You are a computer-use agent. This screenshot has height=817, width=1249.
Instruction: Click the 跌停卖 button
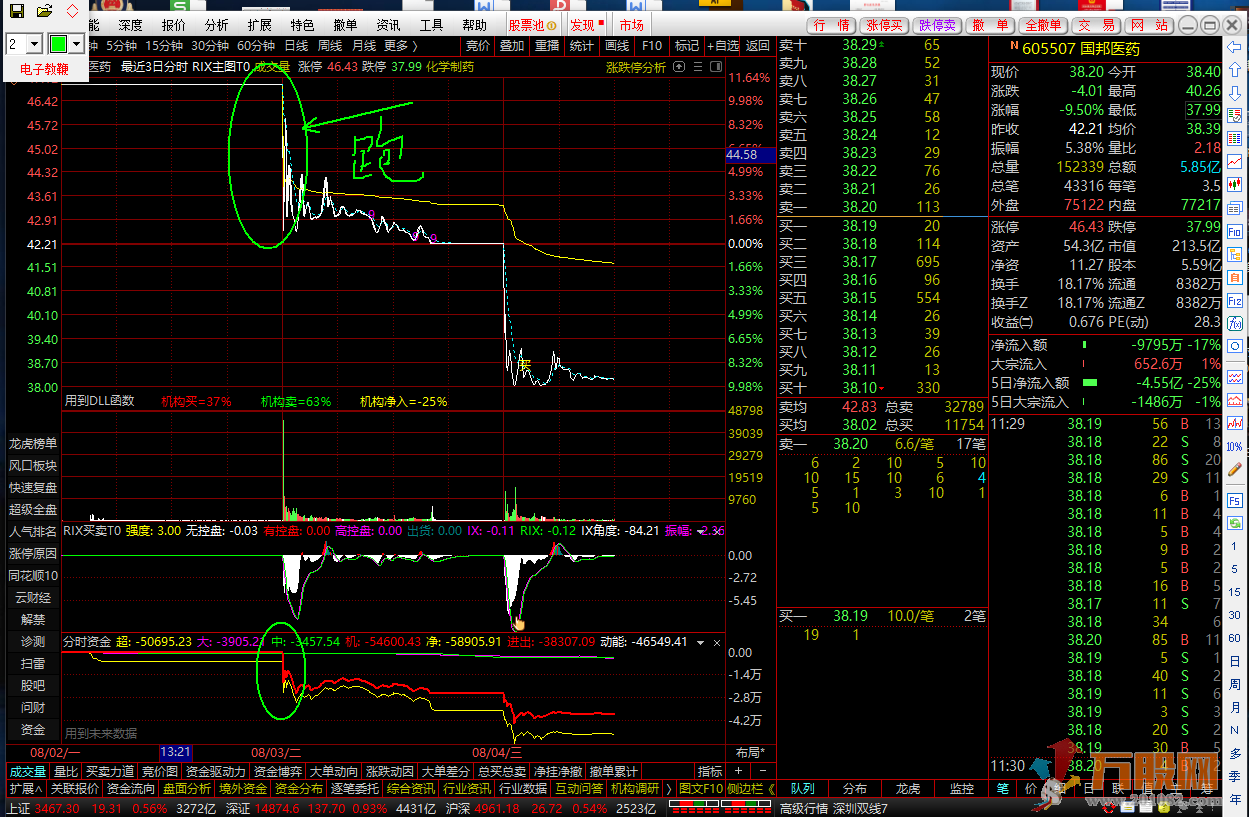coord(937,25)
